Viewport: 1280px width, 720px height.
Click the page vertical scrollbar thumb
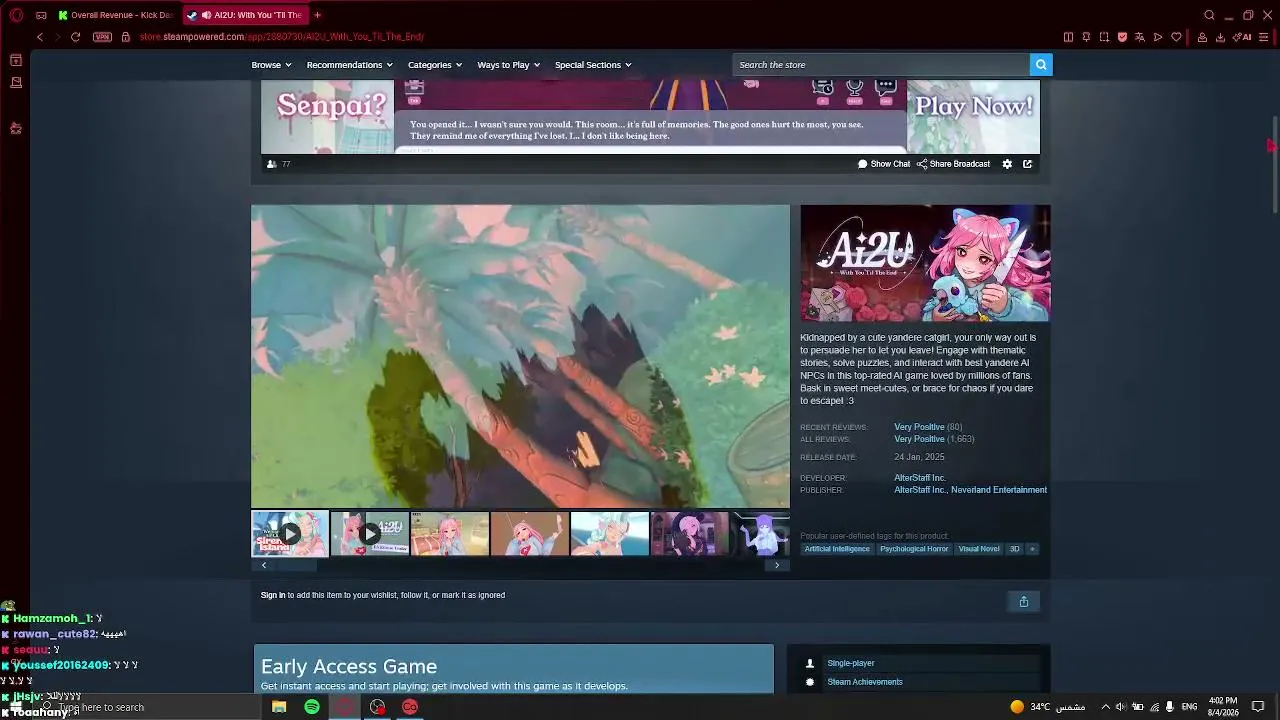1275,165
